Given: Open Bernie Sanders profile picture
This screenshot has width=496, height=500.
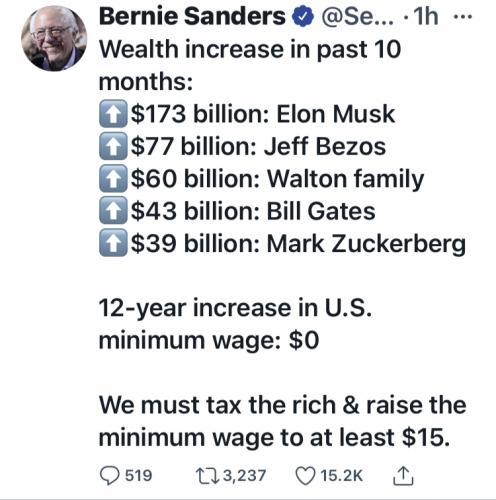Looking at the screenshot, I should point(54,38).
